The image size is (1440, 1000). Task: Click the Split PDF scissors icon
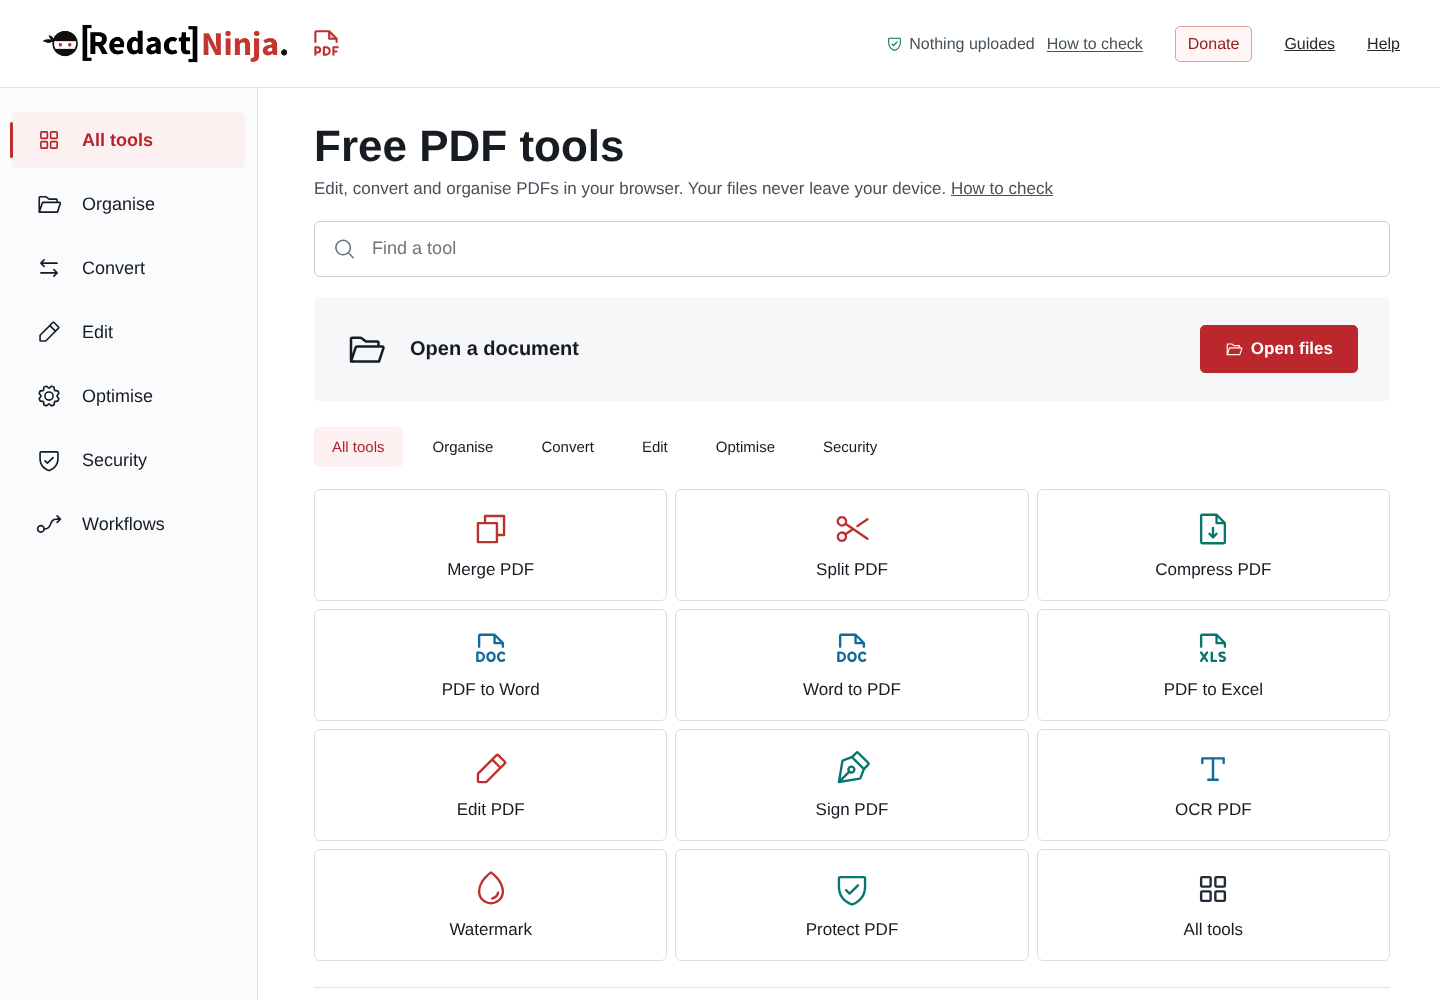[x=852, y=529]
